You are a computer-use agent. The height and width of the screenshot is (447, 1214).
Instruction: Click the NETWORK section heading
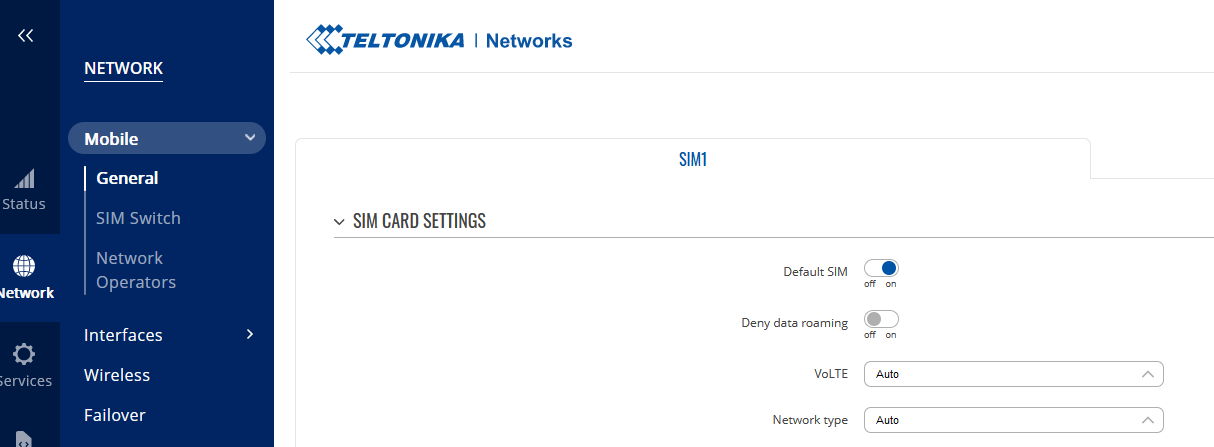123,68
